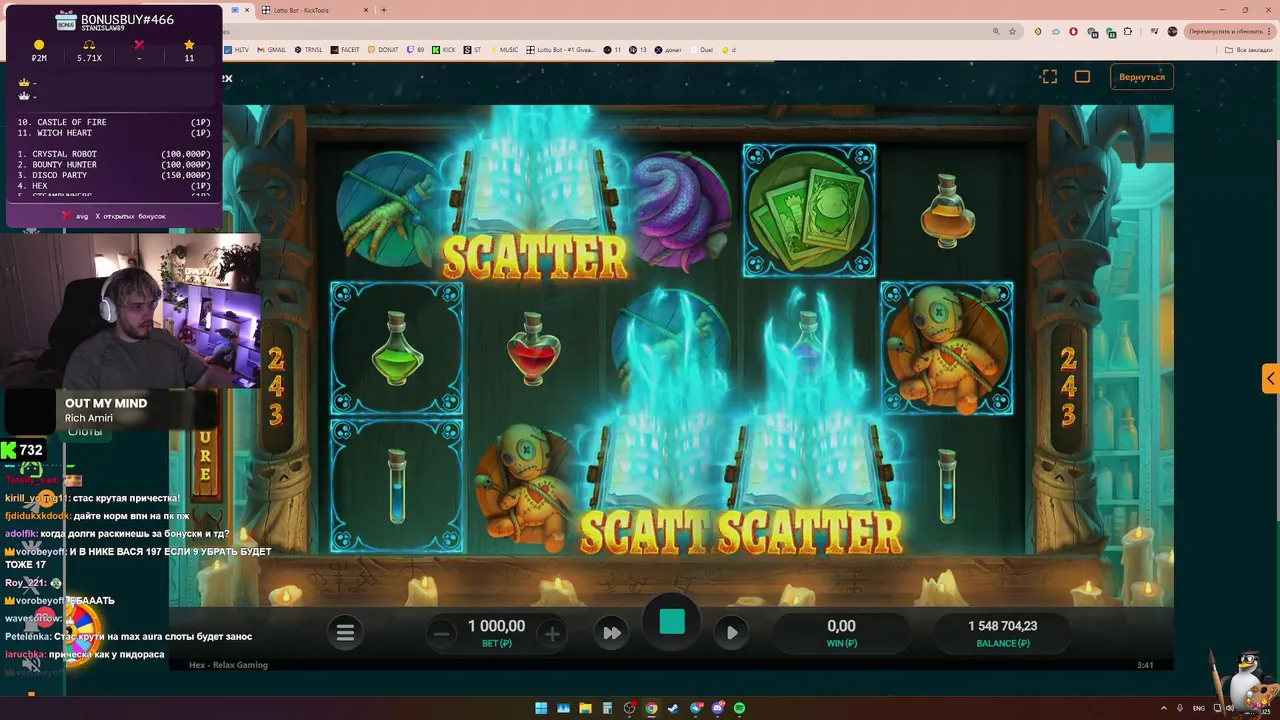The width and height of the screenshot is (1280, 720).
Task: Click the WITCH HEART bonus list entry
Action: point(113,133)
